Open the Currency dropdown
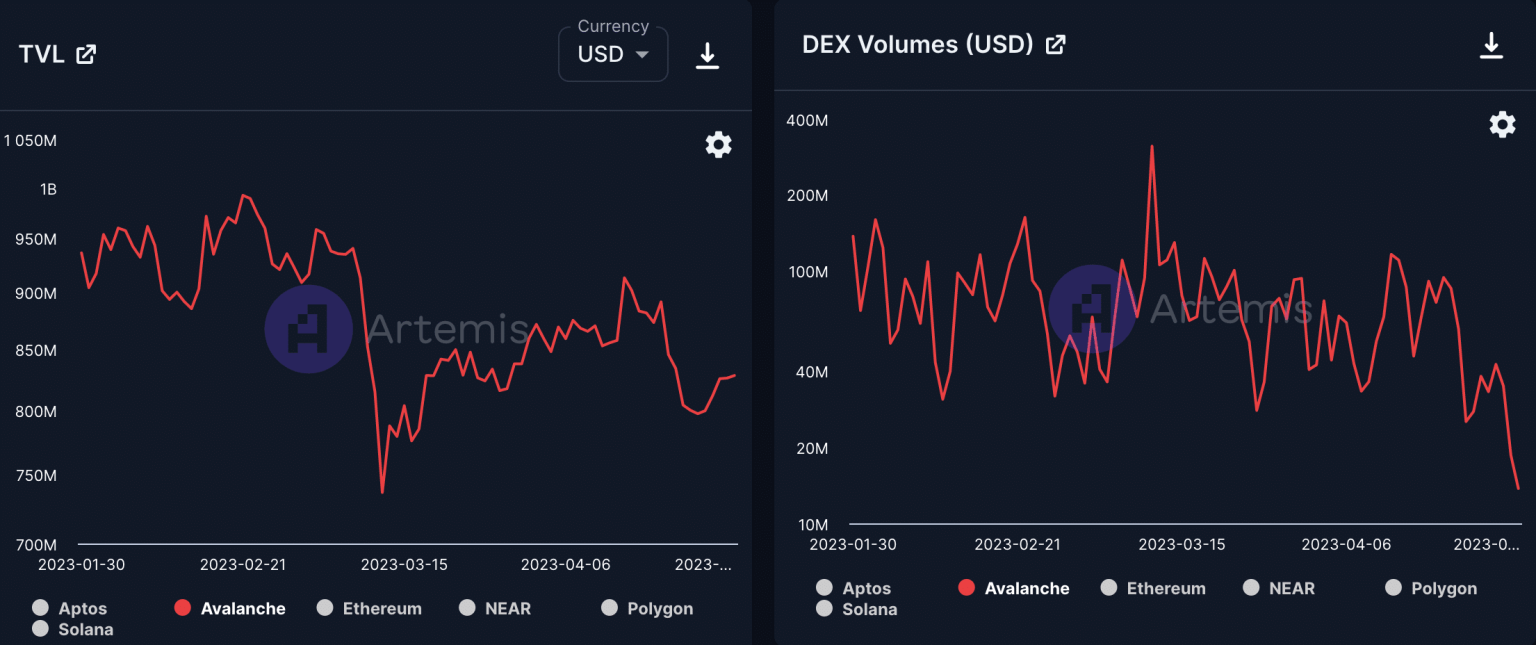 [x=613, y=54]
